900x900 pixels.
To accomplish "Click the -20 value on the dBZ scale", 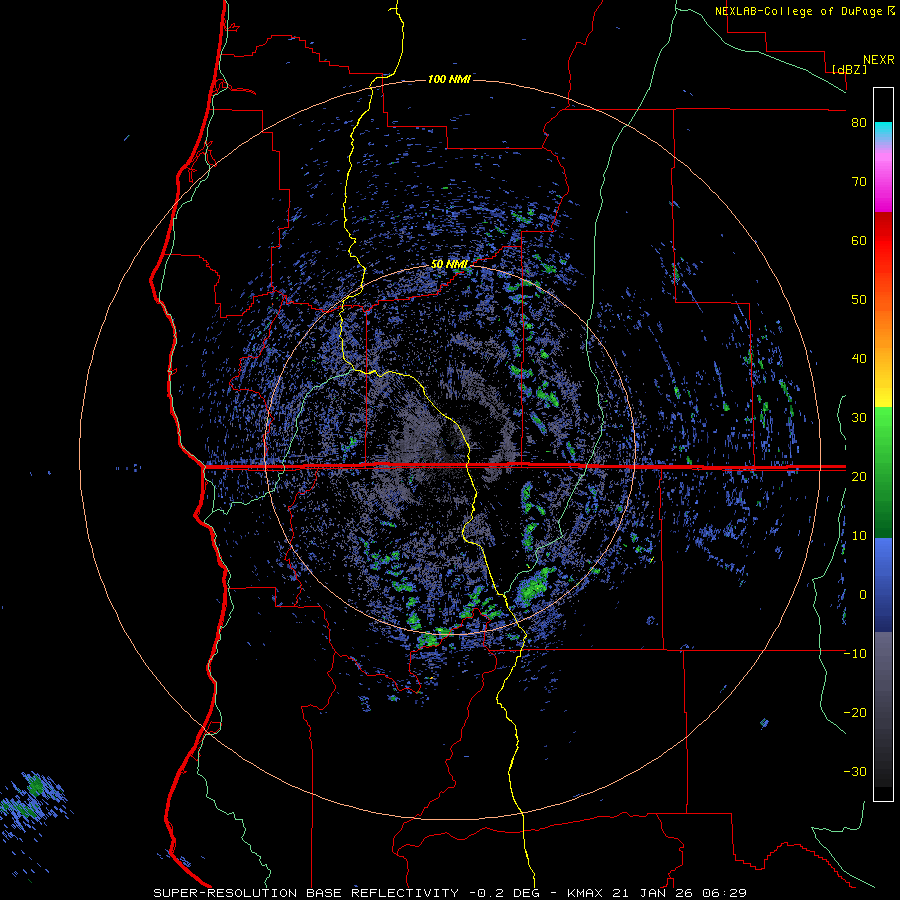I will point(855,712).
